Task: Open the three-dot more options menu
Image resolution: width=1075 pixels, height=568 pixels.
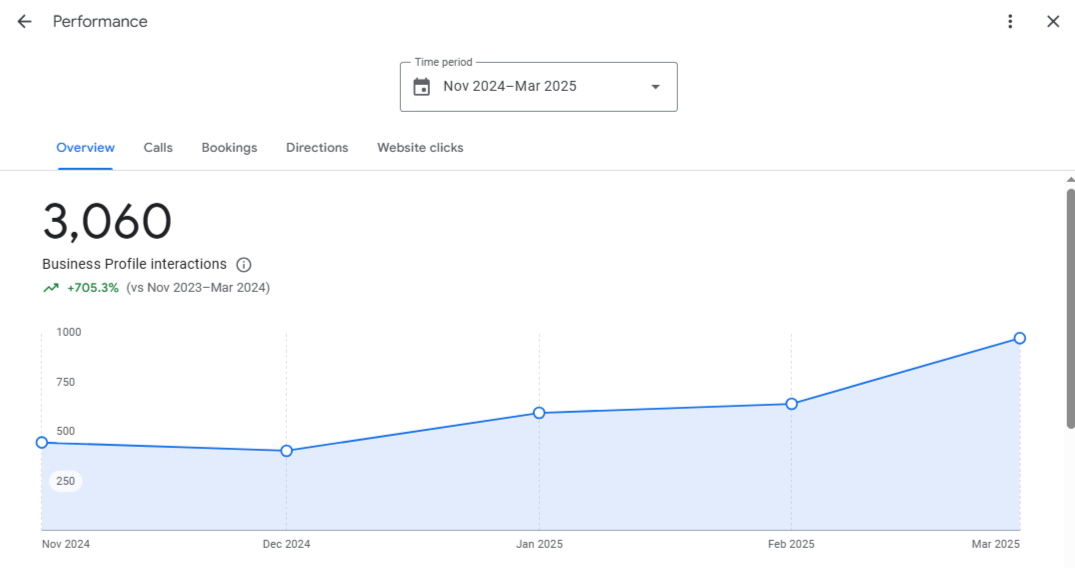Action: [x=1010, y=21]
